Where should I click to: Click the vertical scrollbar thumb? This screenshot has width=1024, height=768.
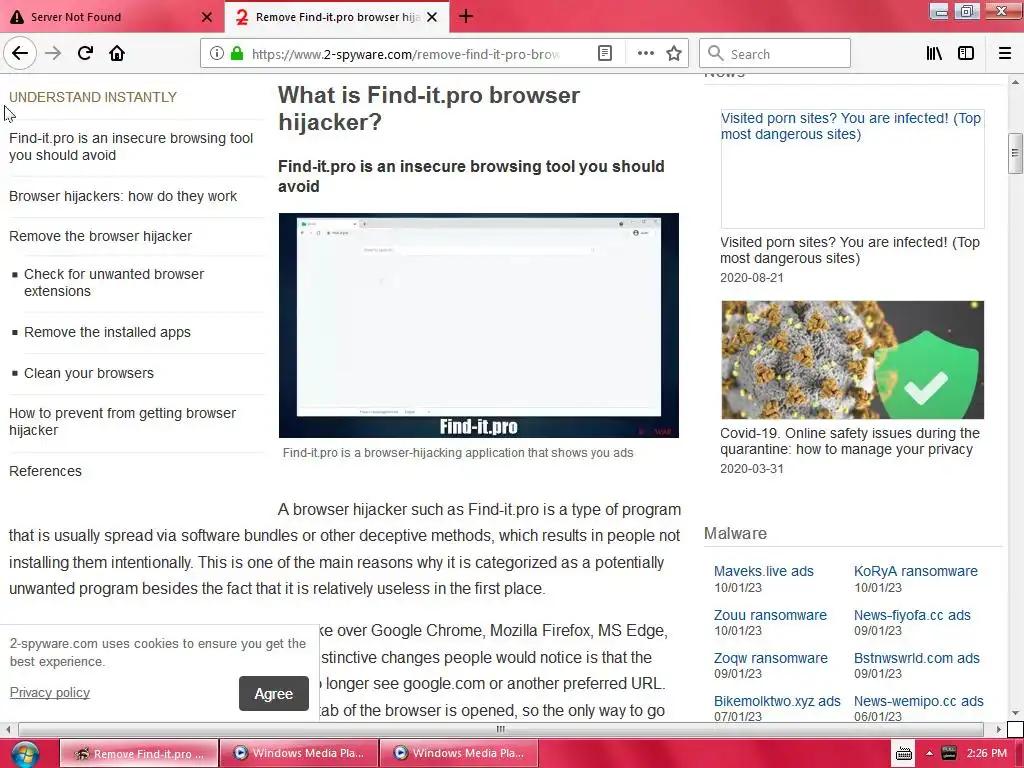click(1015, 153)
